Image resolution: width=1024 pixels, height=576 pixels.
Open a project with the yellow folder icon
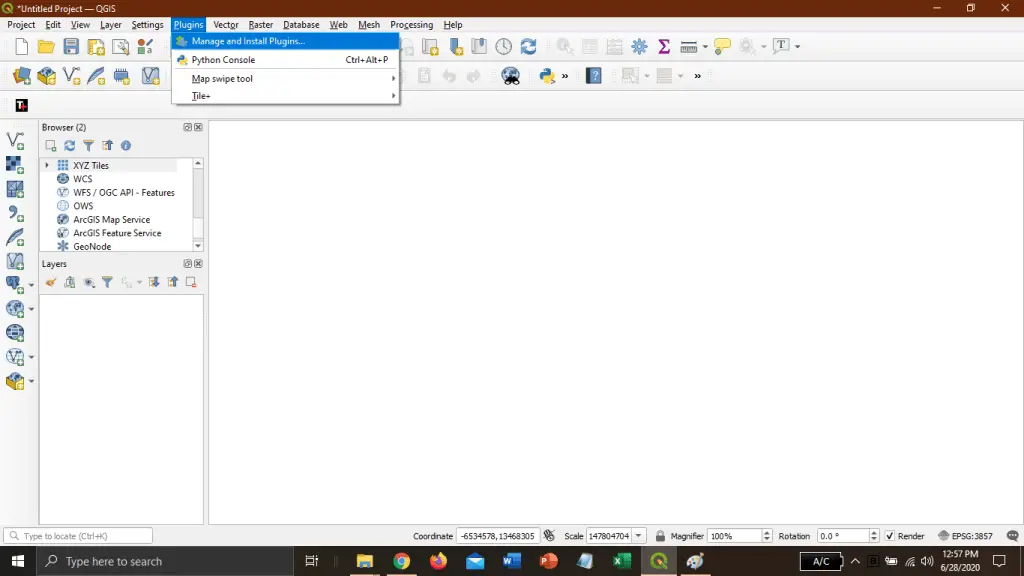(46, 46)
